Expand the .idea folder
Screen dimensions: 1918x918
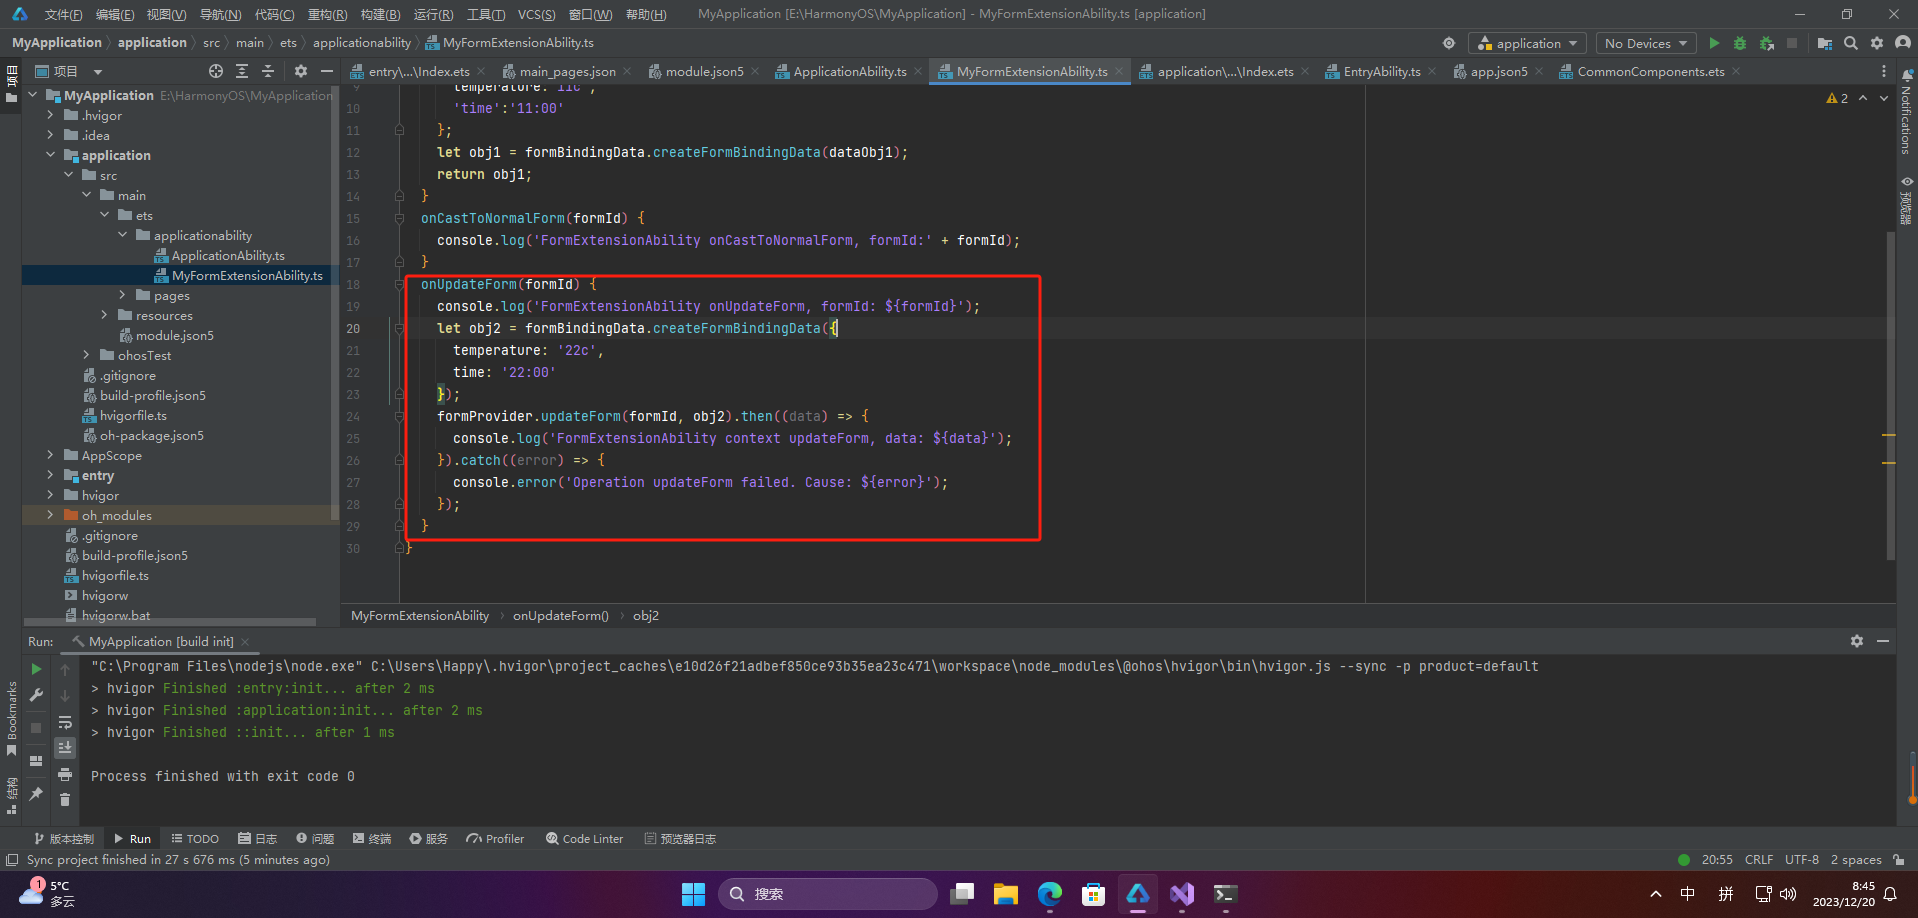point(51,135)
